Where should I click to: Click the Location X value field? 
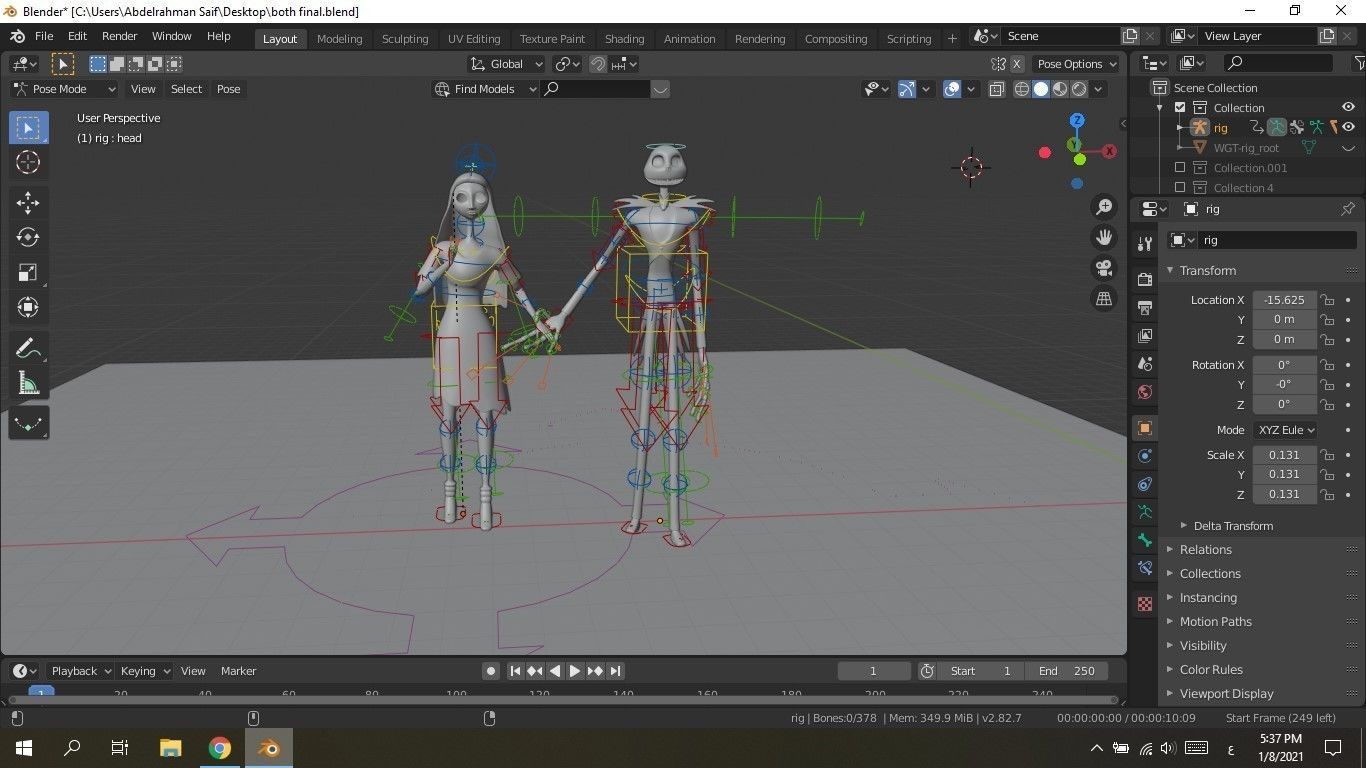pyautogui.click(x=1284, y=300)
